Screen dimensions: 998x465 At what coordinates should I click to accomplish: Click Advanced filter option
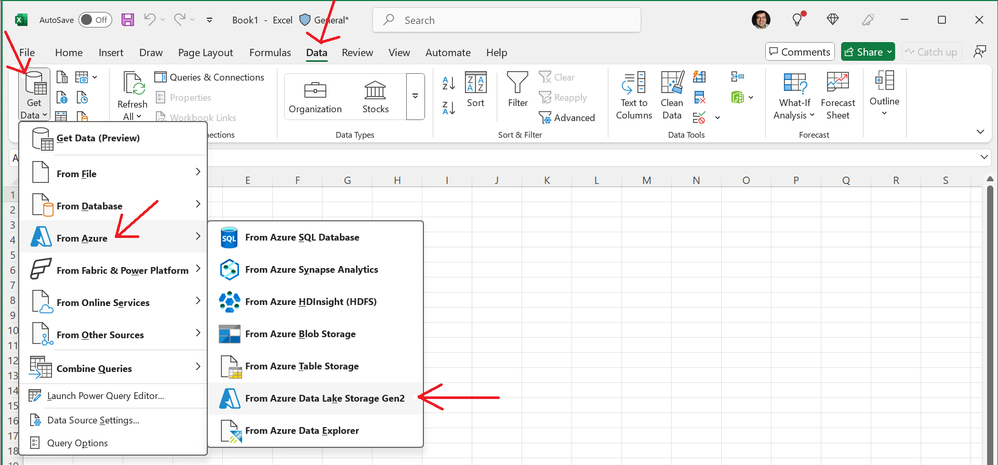(x=566, y=118)
